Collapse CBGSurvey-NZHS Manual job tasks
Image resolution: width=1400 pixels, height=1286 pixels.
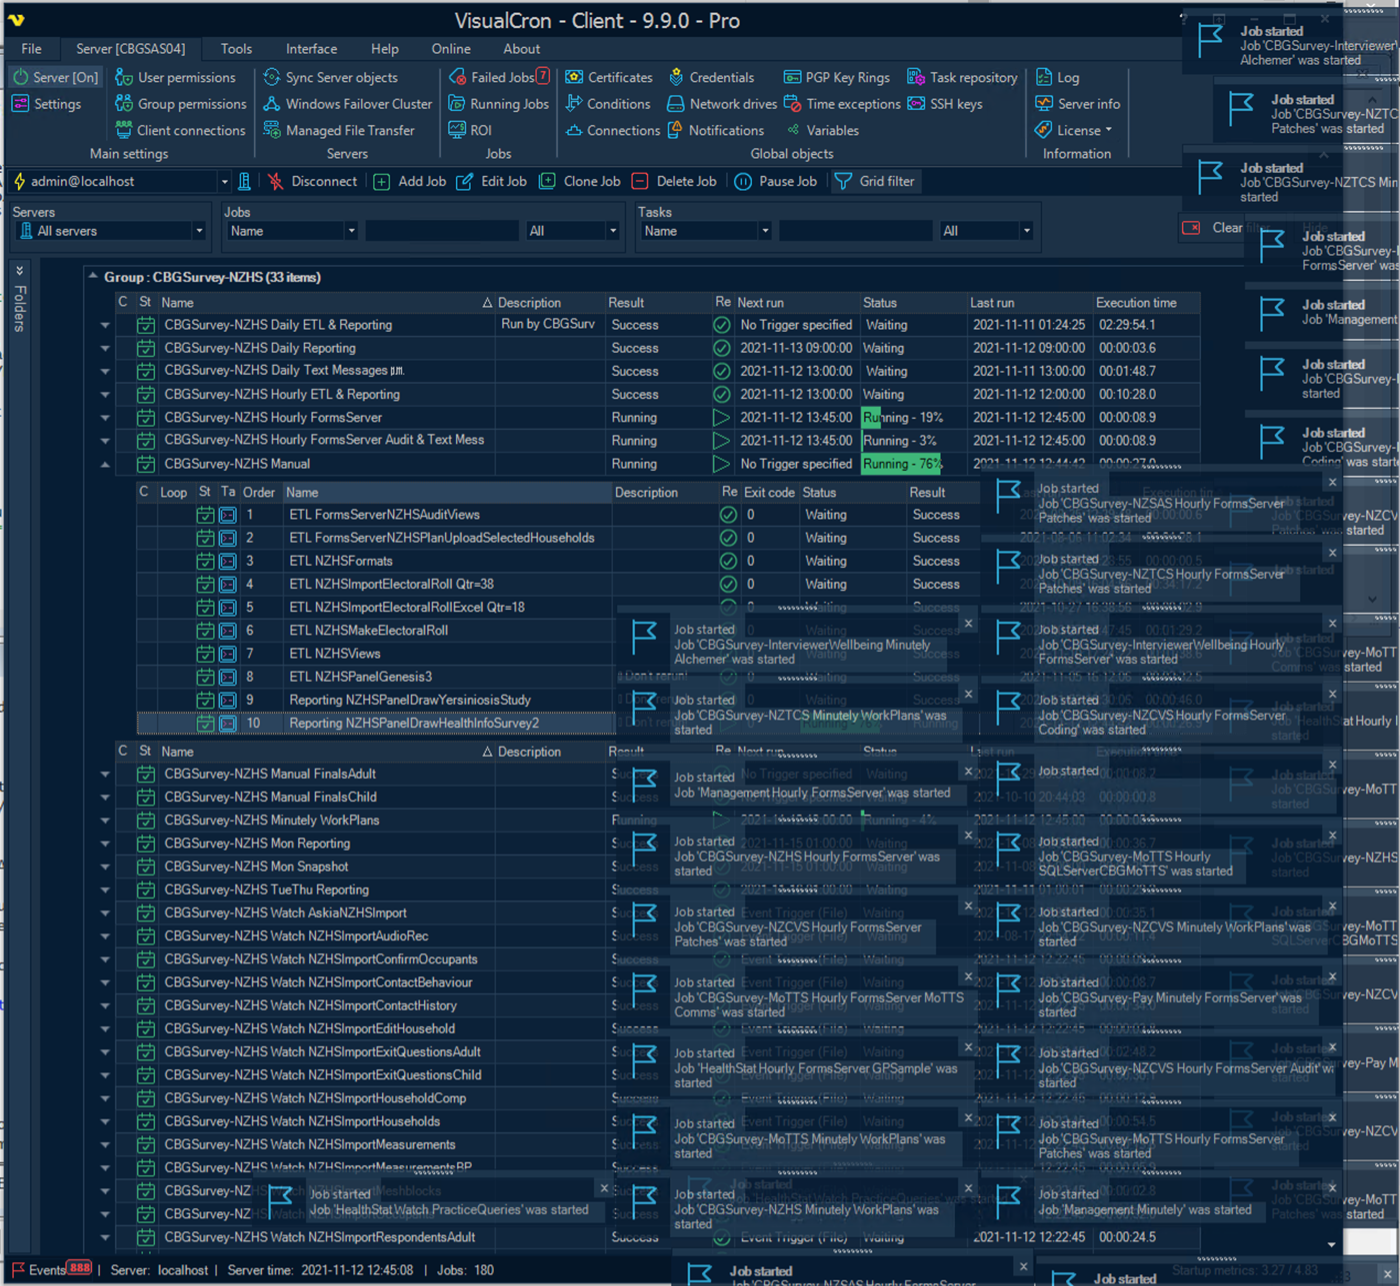(x=105, y=464)
